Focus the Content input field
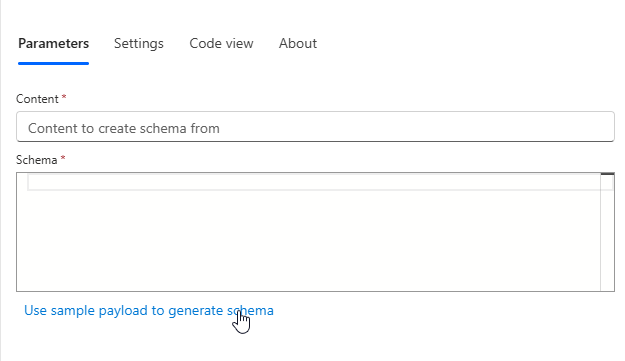The width and height of the screenshot is (625, 361). click(315, 127)
